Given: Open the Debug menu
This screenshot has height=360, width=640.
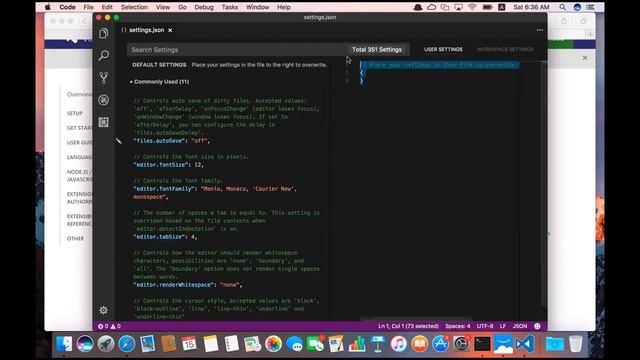Looking at the screenshot, I should click(204, 7).
